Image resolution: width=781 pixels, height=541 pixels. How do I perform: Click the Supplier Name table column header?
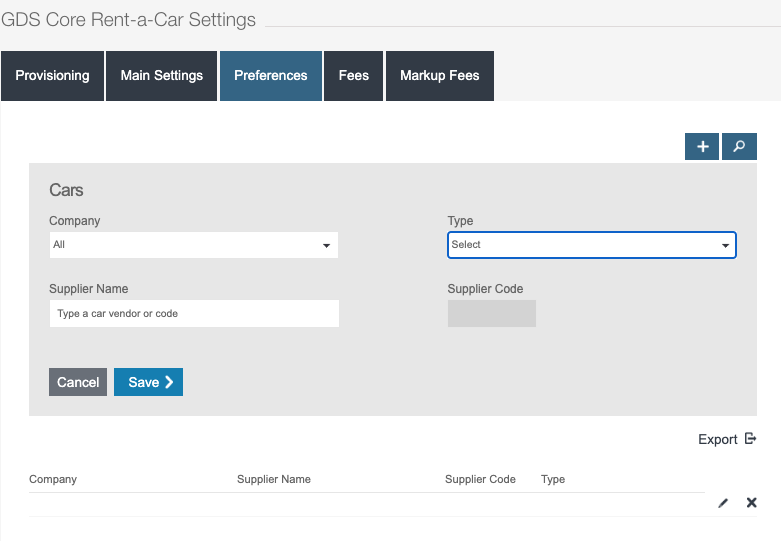coord(274,479)
